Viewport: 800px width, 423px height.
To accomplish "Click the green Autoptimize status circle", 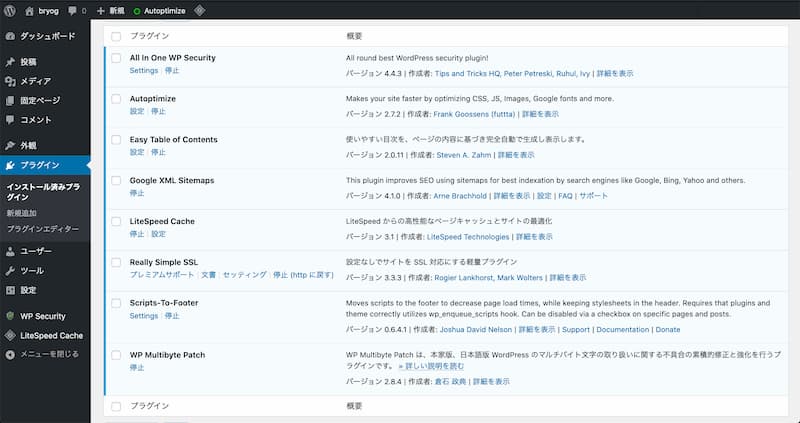I will click(137, 11).
